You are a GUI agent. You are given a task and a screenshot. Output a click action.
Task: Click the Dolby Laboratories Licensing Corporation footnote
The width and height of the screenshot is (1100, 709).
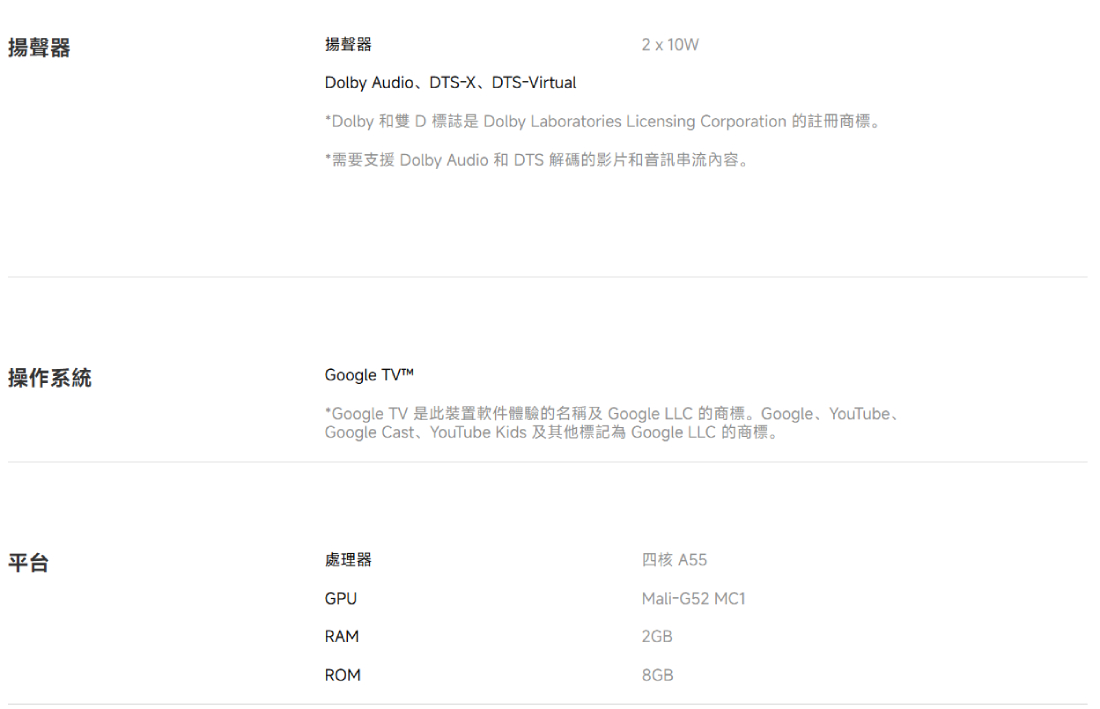pyautogui.click(x=603, y=121)
